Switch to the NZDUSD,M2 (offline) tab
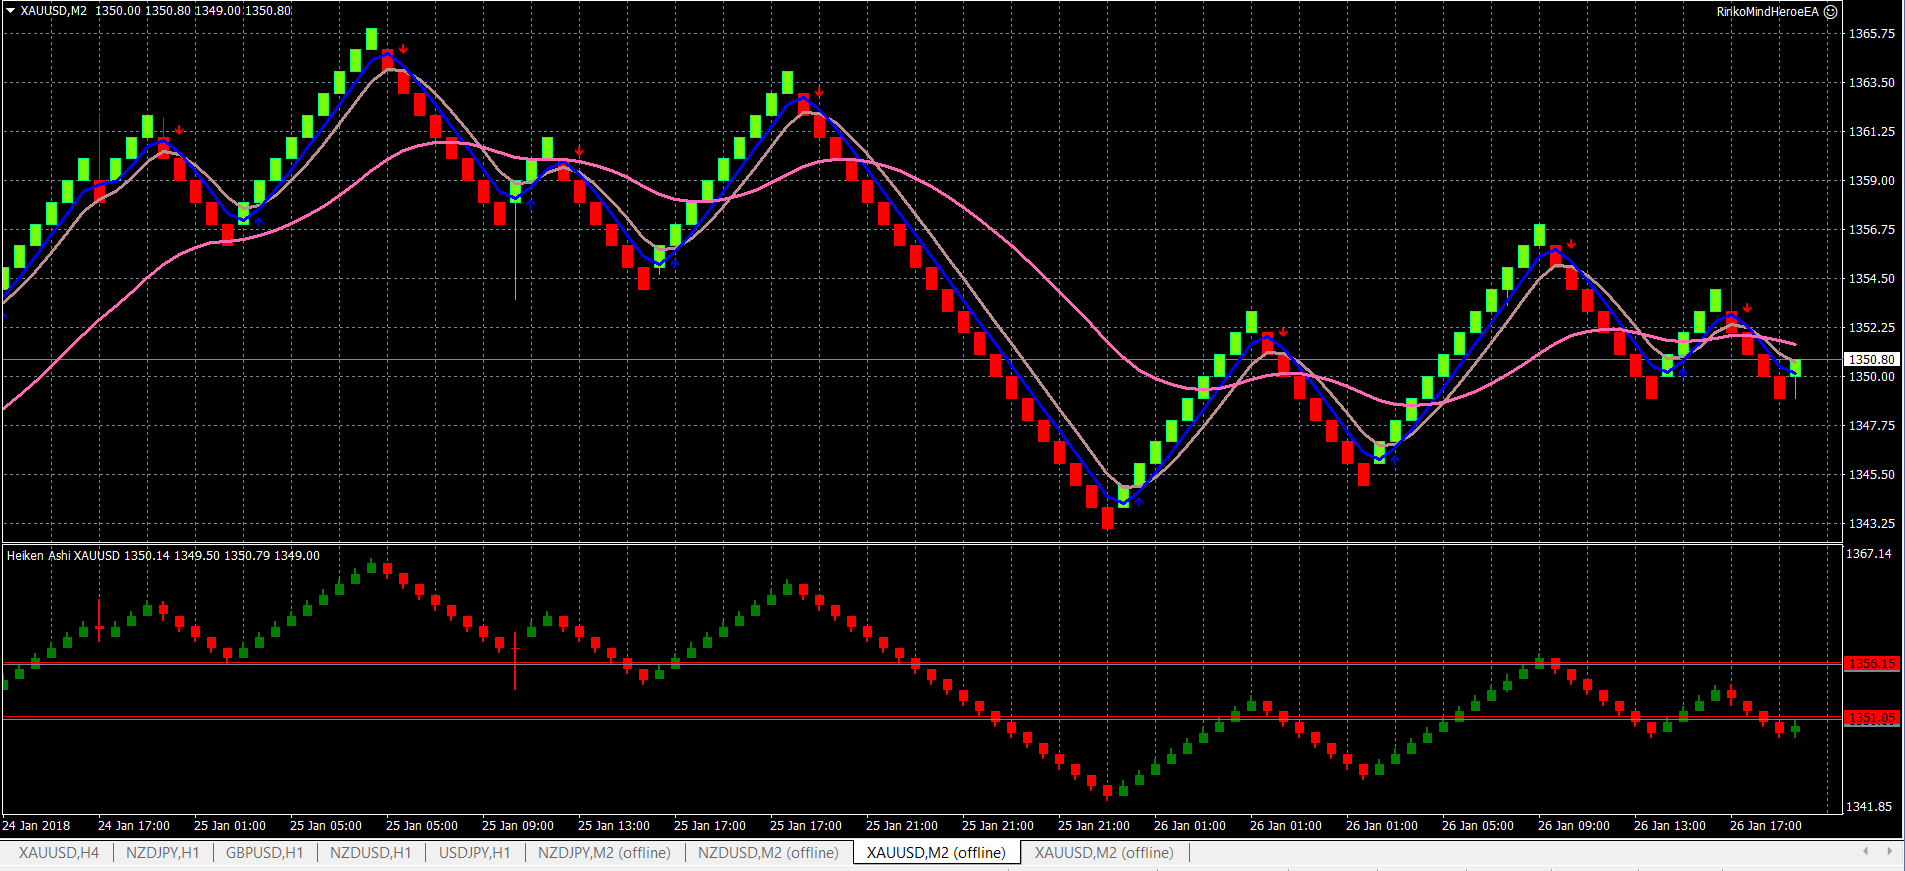 769,853
